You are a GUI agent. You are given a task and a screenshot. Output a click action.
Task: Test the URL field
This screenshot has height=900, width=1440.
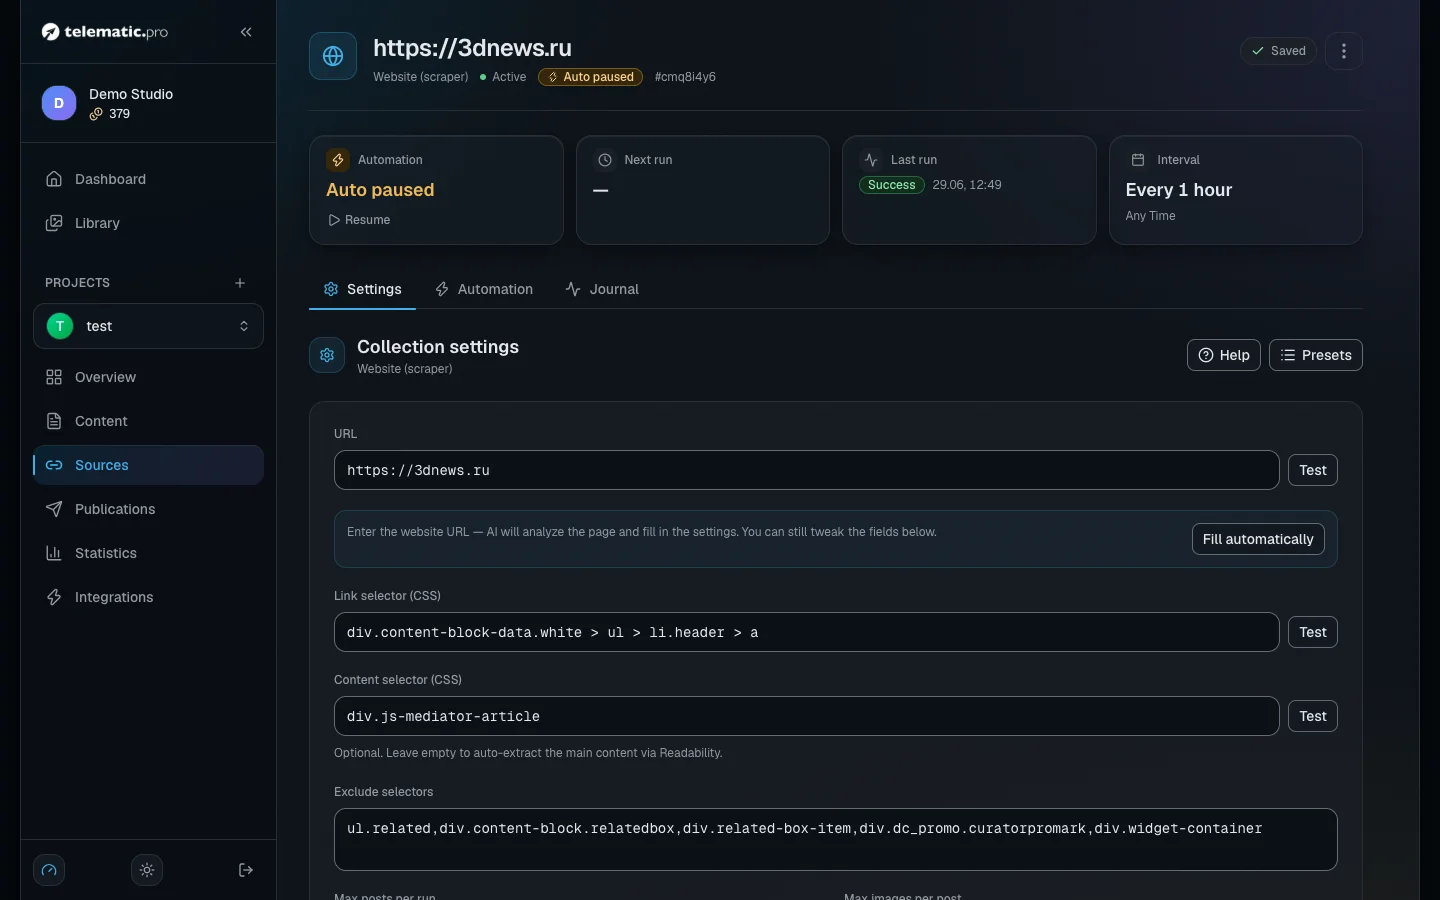tap(1313, 470)
